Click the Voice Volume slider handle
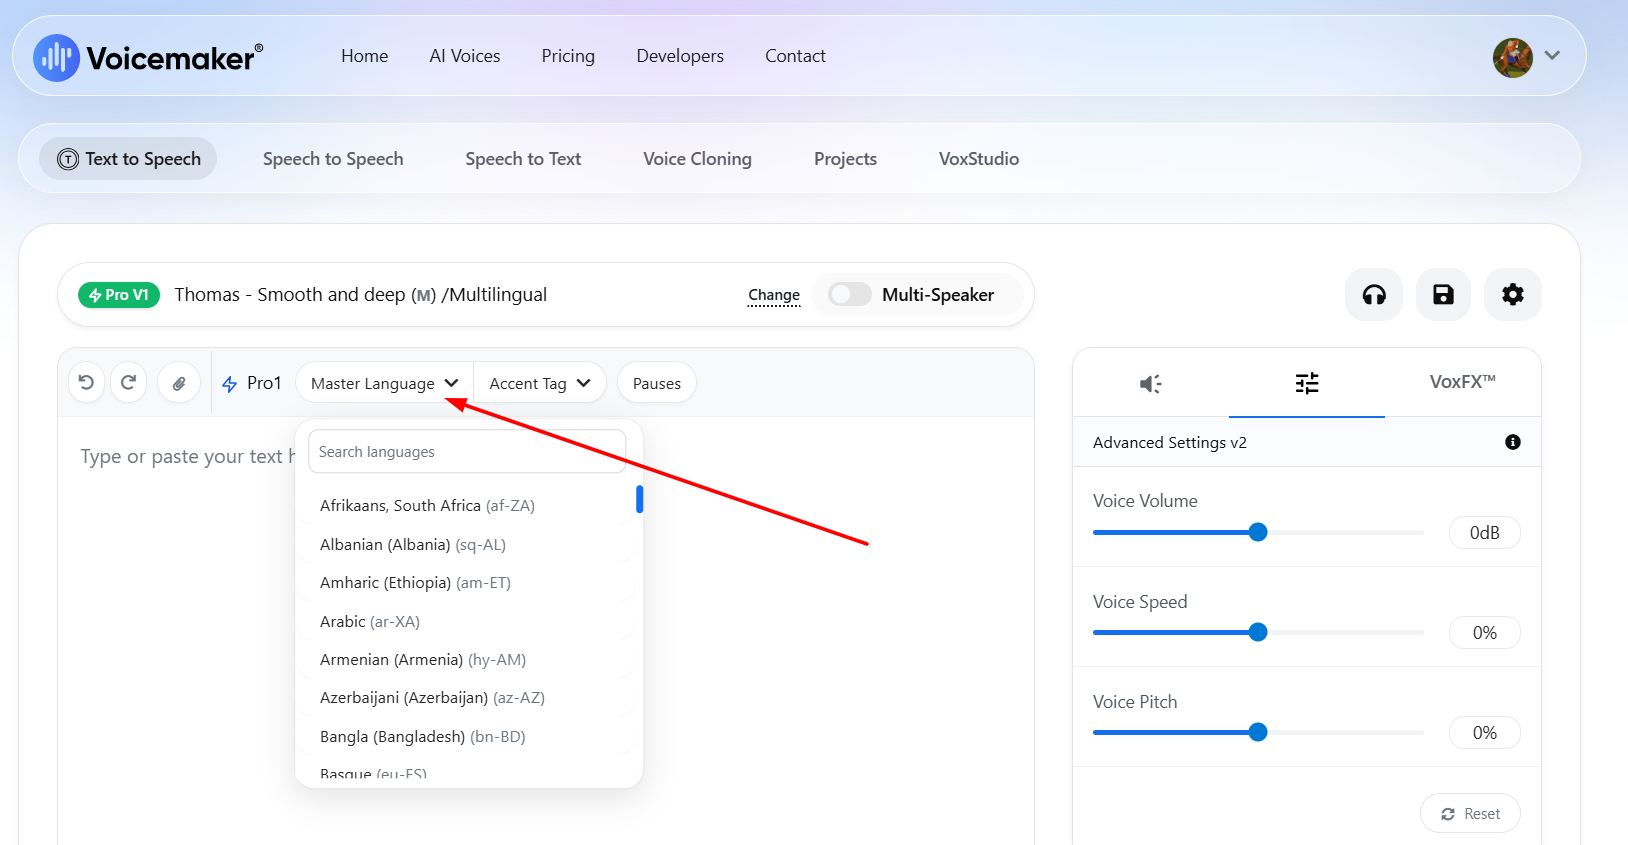Screen dimensions: 1628x845 pos(1258,532)
